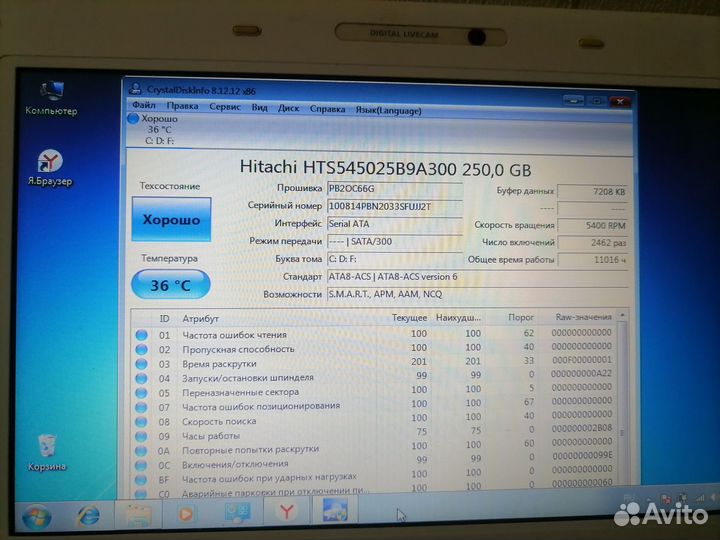The image size is (720, 540).
Task: Select the disk status Хорошо 36 °C entry
Action: [153, 129]
